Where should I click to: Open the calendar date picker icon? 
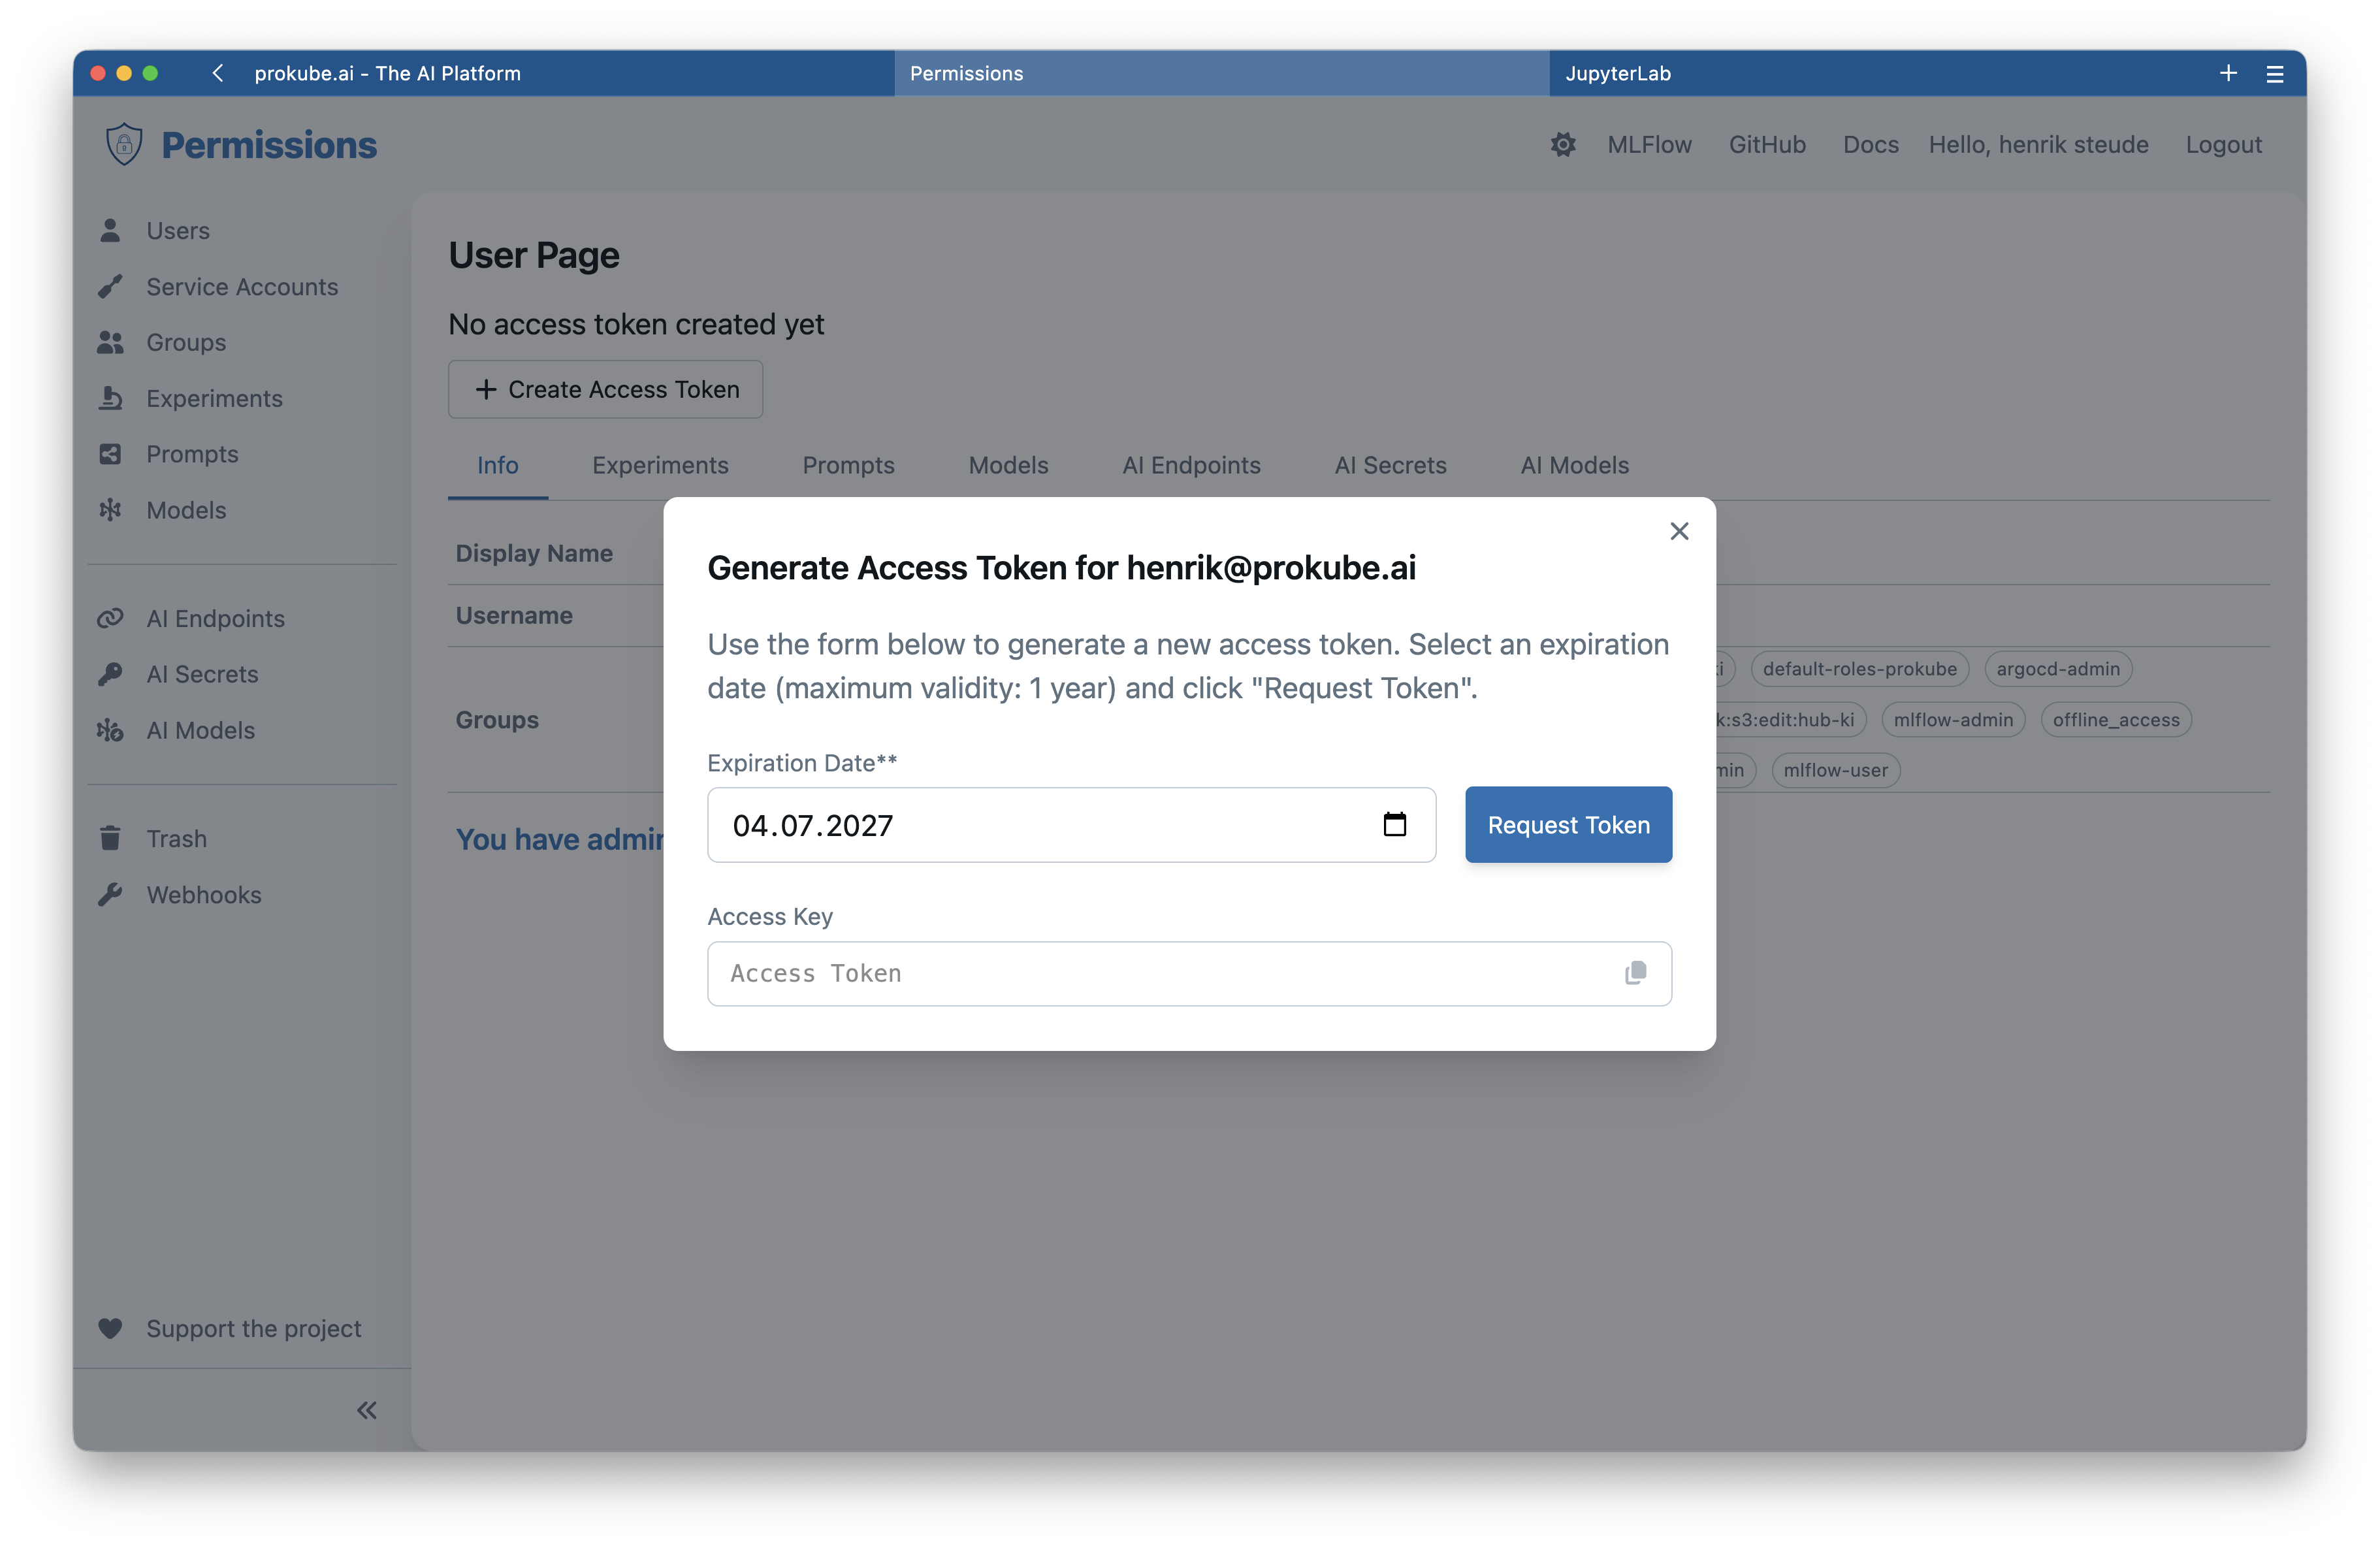click(1395, 824)
